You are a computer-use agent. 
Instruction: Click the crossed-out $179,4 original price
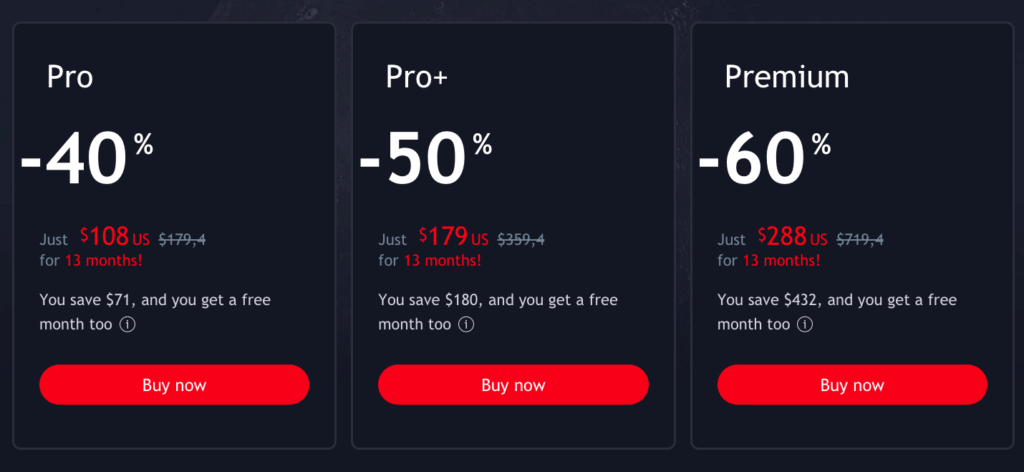pos(182,240)
